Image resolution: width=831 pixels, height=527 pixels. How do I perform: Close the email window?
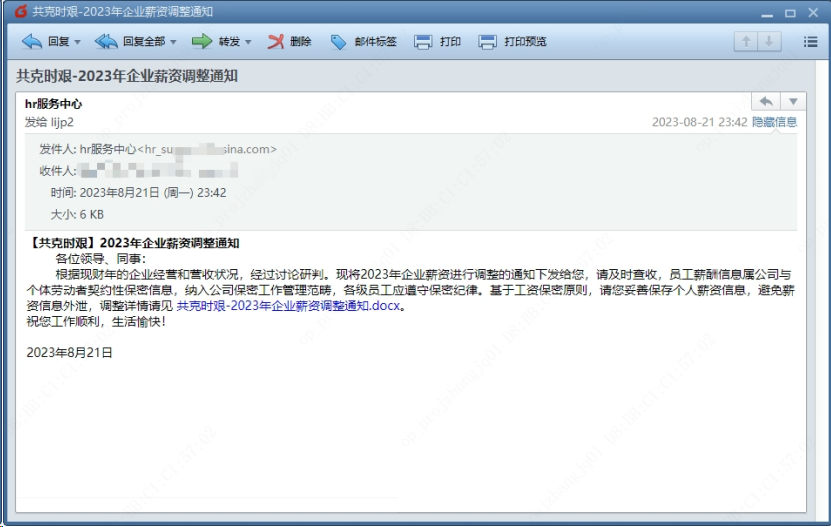tap(813, 12)
